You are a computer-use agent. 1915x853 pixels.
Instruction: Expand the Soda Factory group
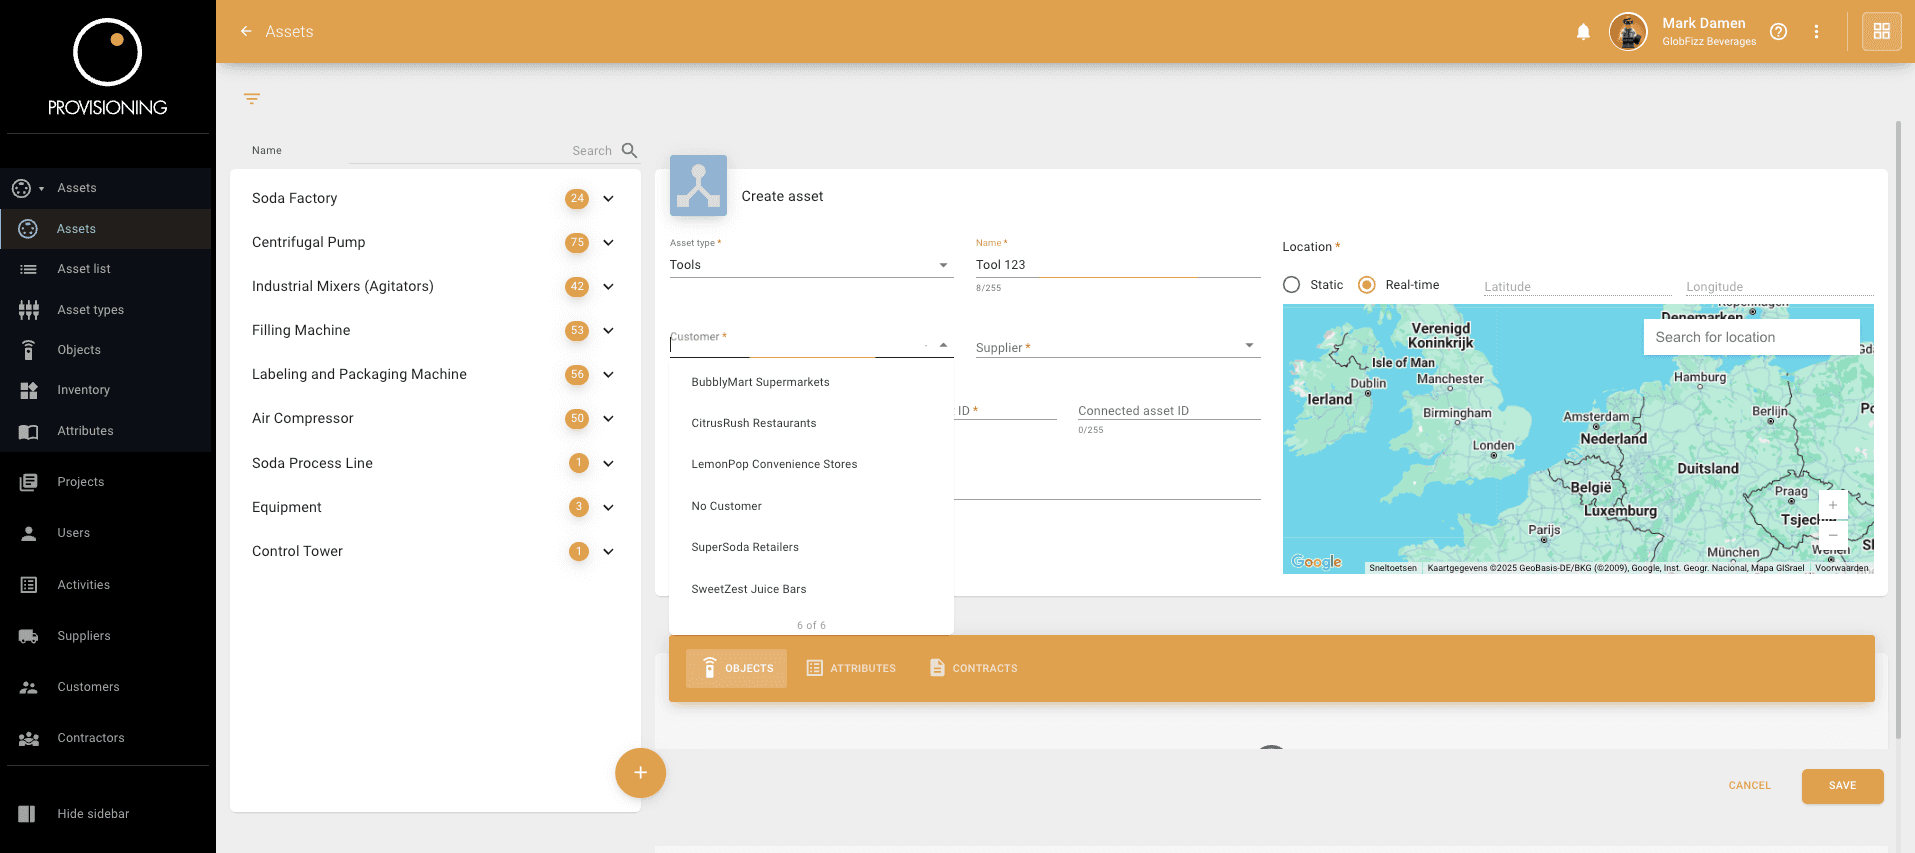[608, 199]
